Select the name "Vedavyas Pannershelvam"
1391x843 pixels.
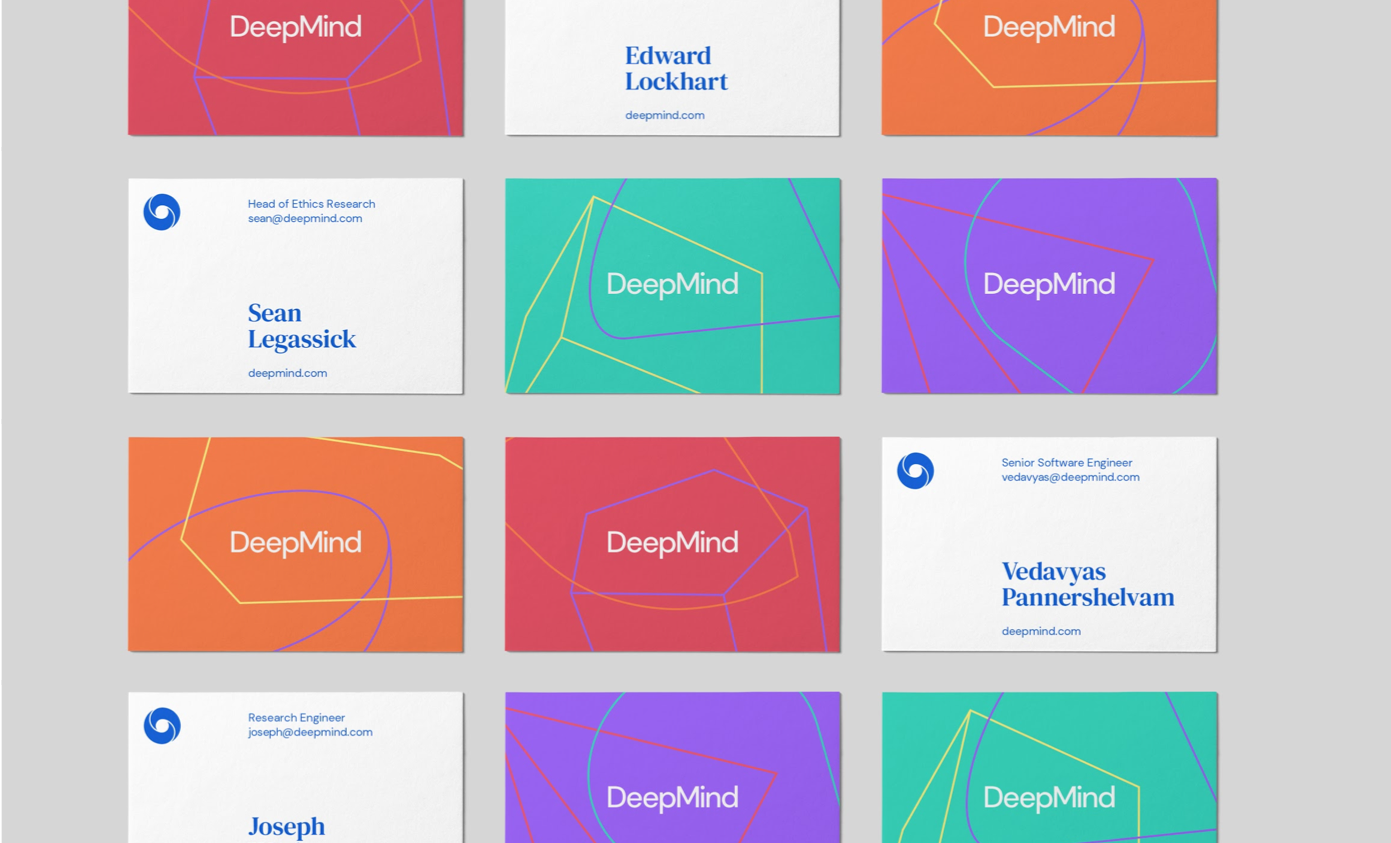coord(1088,584)
